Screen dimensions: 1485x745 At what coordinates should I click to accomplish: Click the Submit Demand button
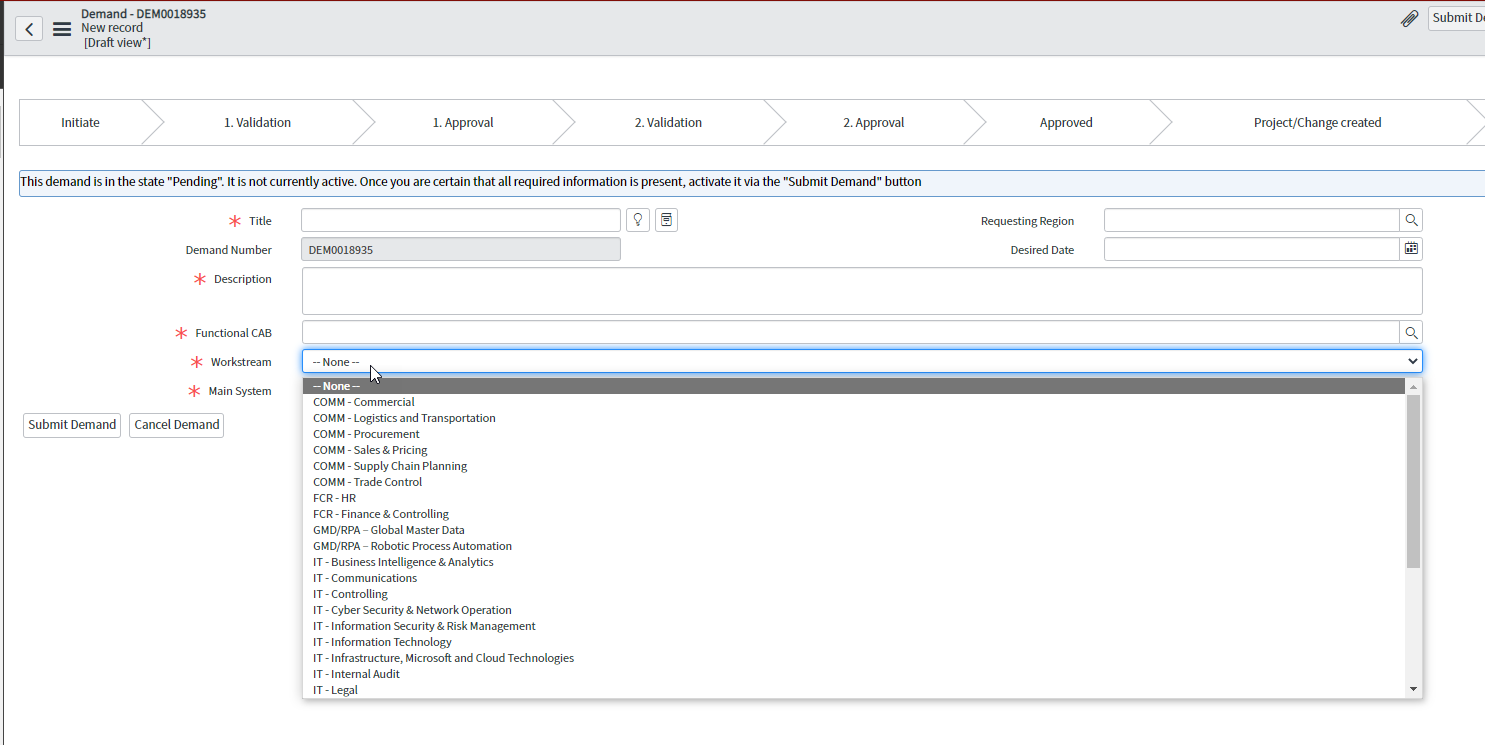(71, 424)
